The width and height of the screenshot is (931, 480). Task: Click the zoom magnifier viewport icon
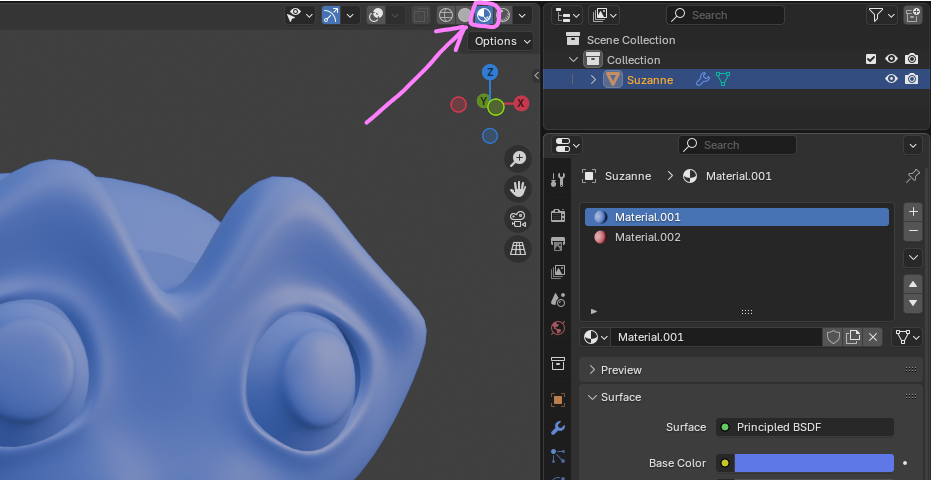tap(518, 158)
